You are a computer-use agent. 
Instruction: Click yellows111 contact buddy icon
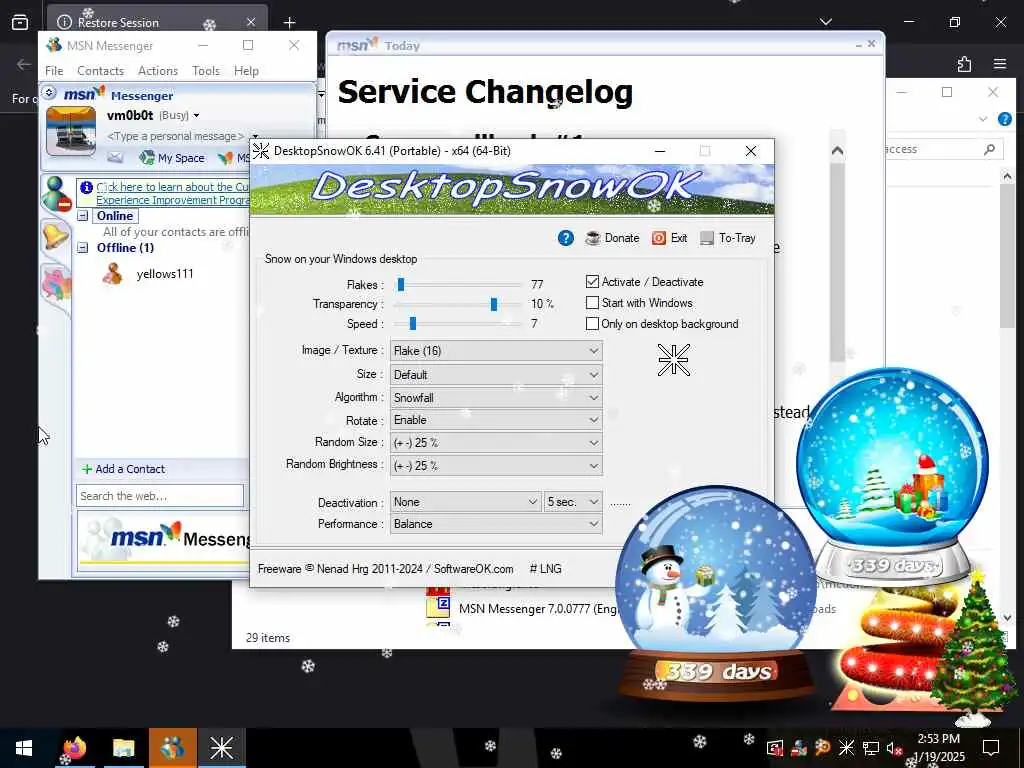112,274
